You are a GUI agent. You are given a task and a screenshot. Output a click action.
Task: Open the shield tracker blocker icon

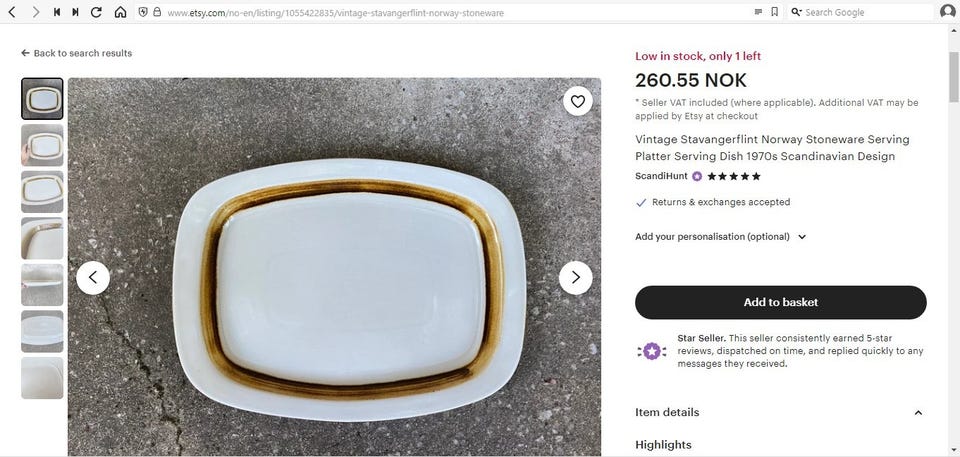[x=143, y=12]
